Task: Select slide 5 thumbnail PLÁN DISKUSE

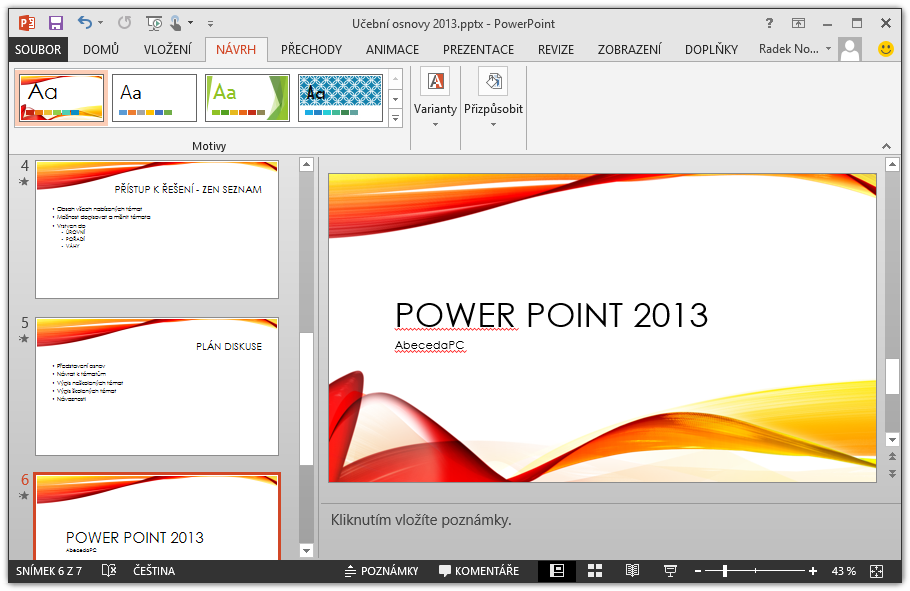Action: 157,386
